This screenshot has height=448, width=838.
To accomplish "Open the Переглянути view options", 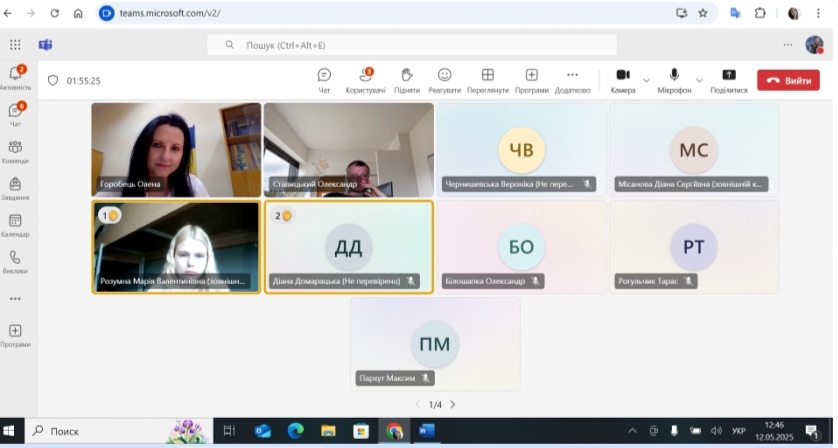I will tap(488, 79).
